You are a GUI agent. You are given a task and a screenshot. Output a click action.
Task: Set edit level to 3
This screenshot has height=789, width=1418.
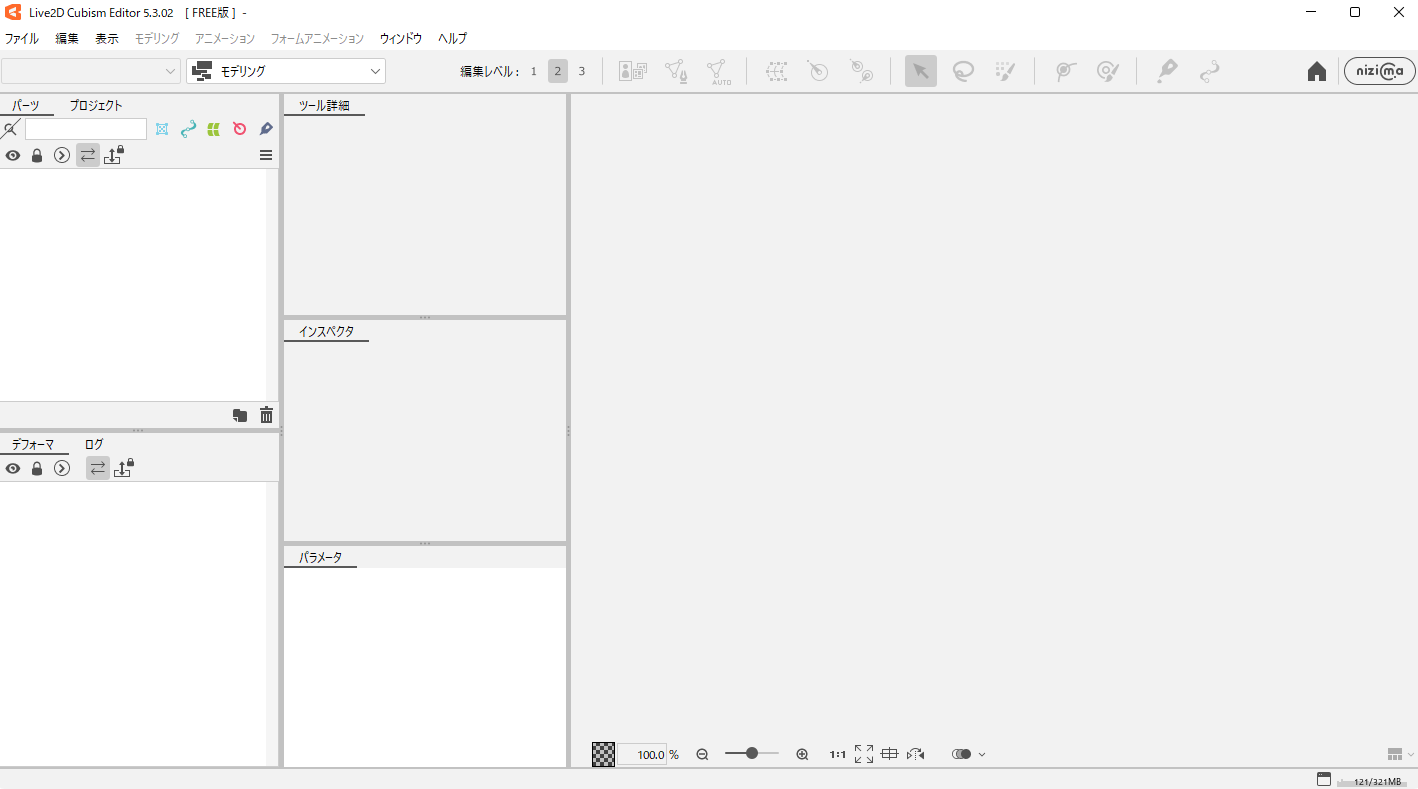tap(582, 71)
